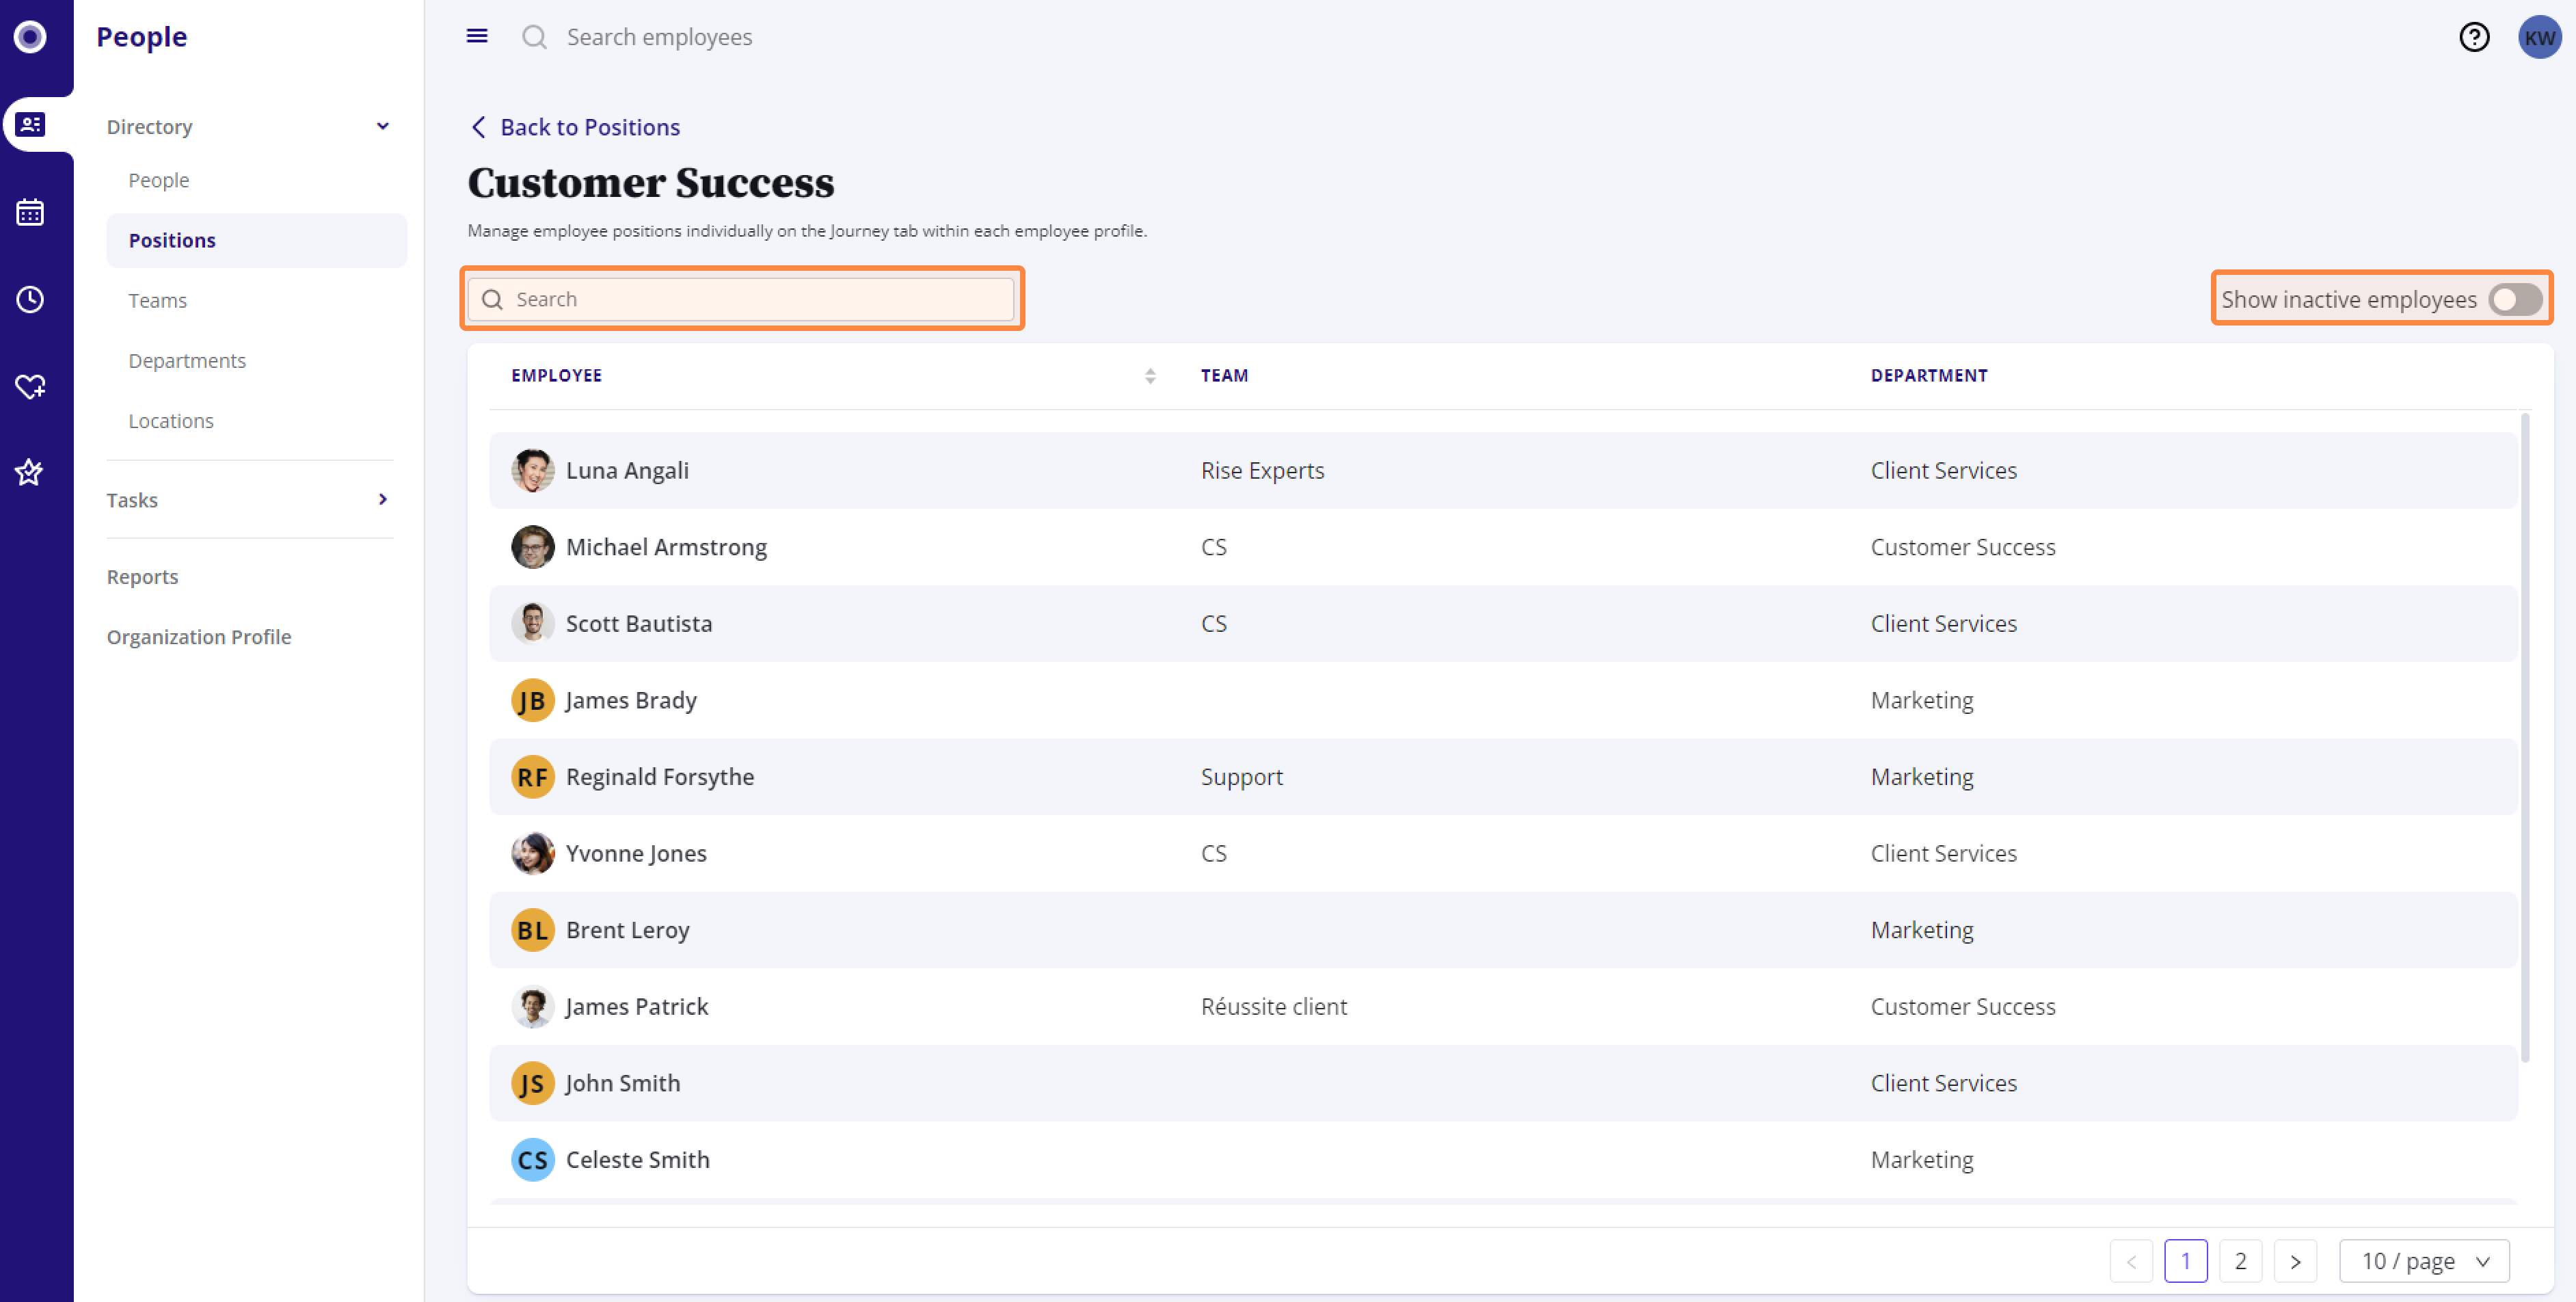
Task: Click the JS avatar for John Smith
Action: click(x=532, y=1083)
